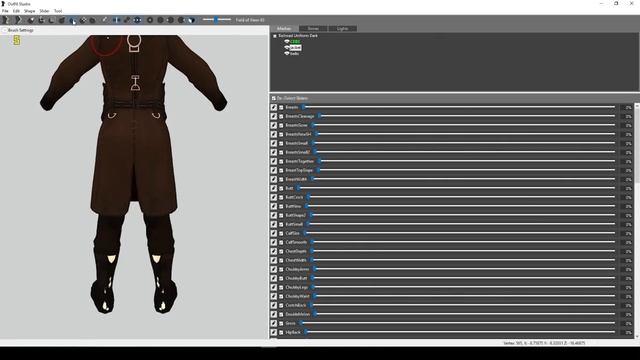Click the yellow S badge in the viewport
Image resolution: width=640 pixels, height=360 pixels.
[x=16, y=40]
